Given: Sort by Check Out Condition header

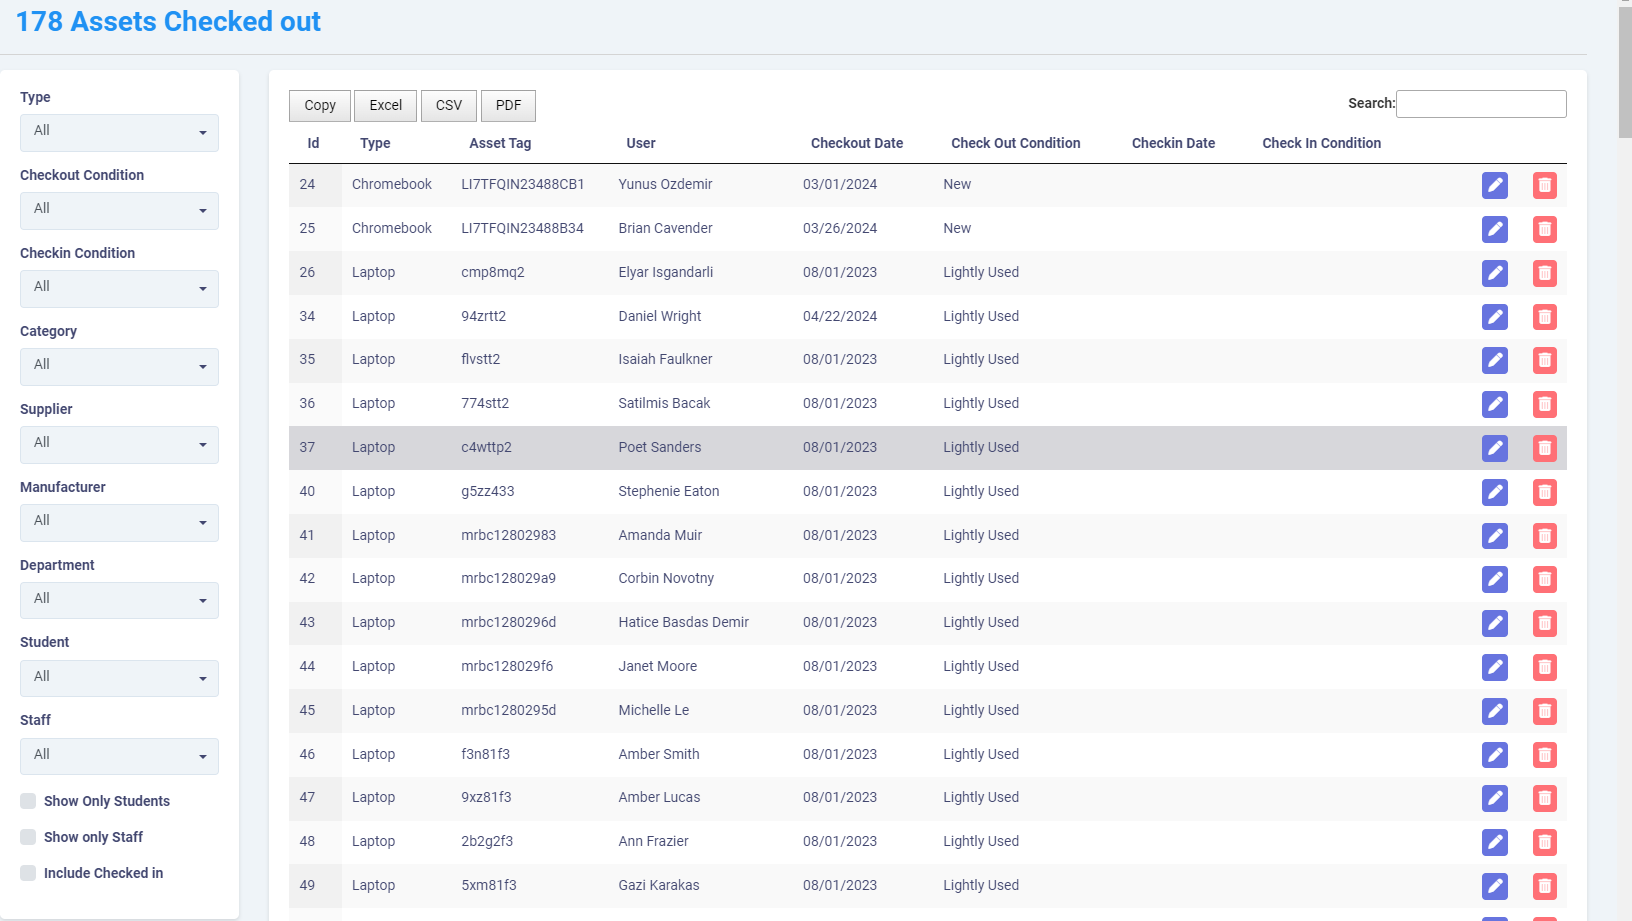Looking at the screenshot, I should coord(1016,143).
